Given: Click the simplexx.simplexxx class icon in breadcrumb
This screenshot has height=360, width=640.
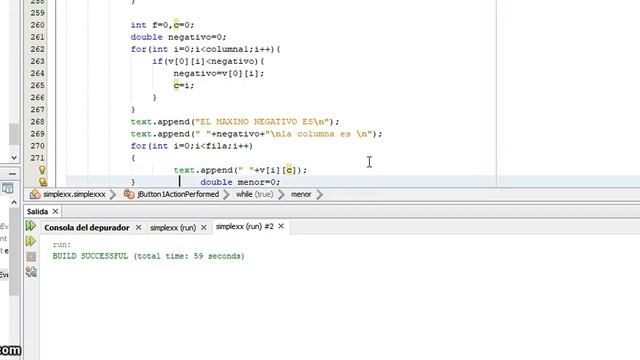Looking at the screenshot, I should tap(35, 194).
